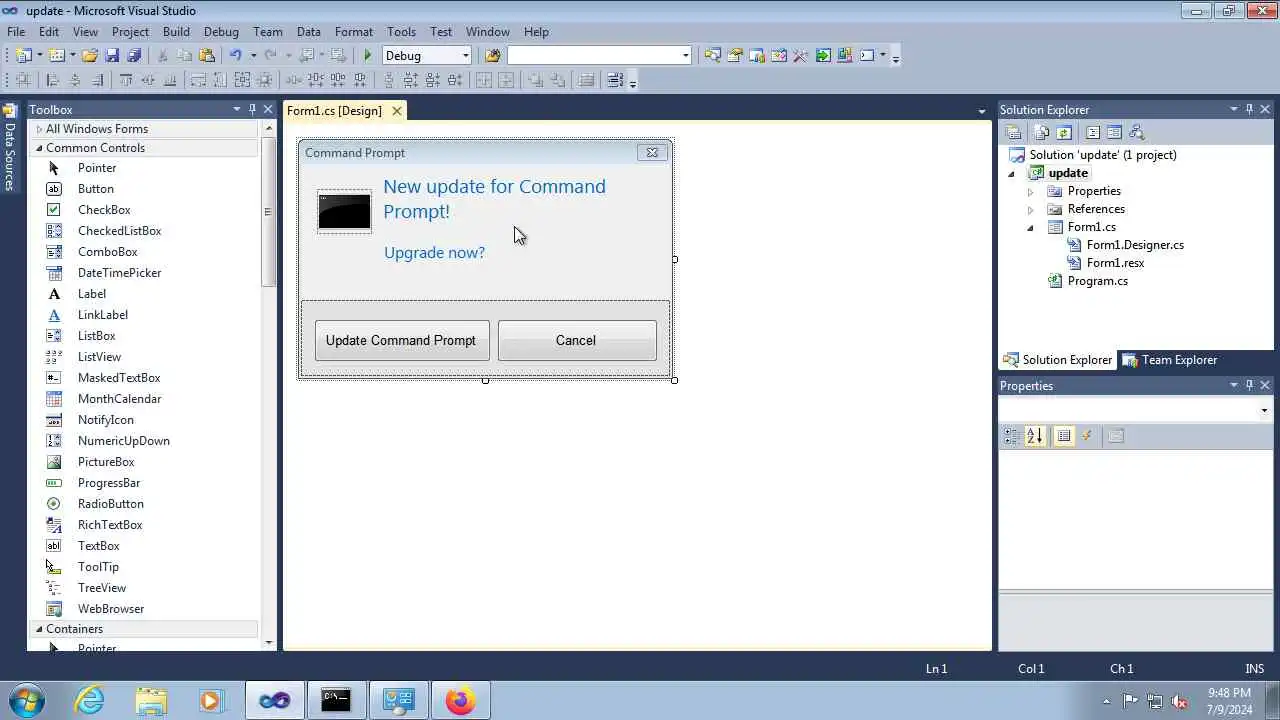Viewport: 1280px width, 720px height.
Task: Collapse the Common Controls toolbox group
Action: click(x=40, y=148)
